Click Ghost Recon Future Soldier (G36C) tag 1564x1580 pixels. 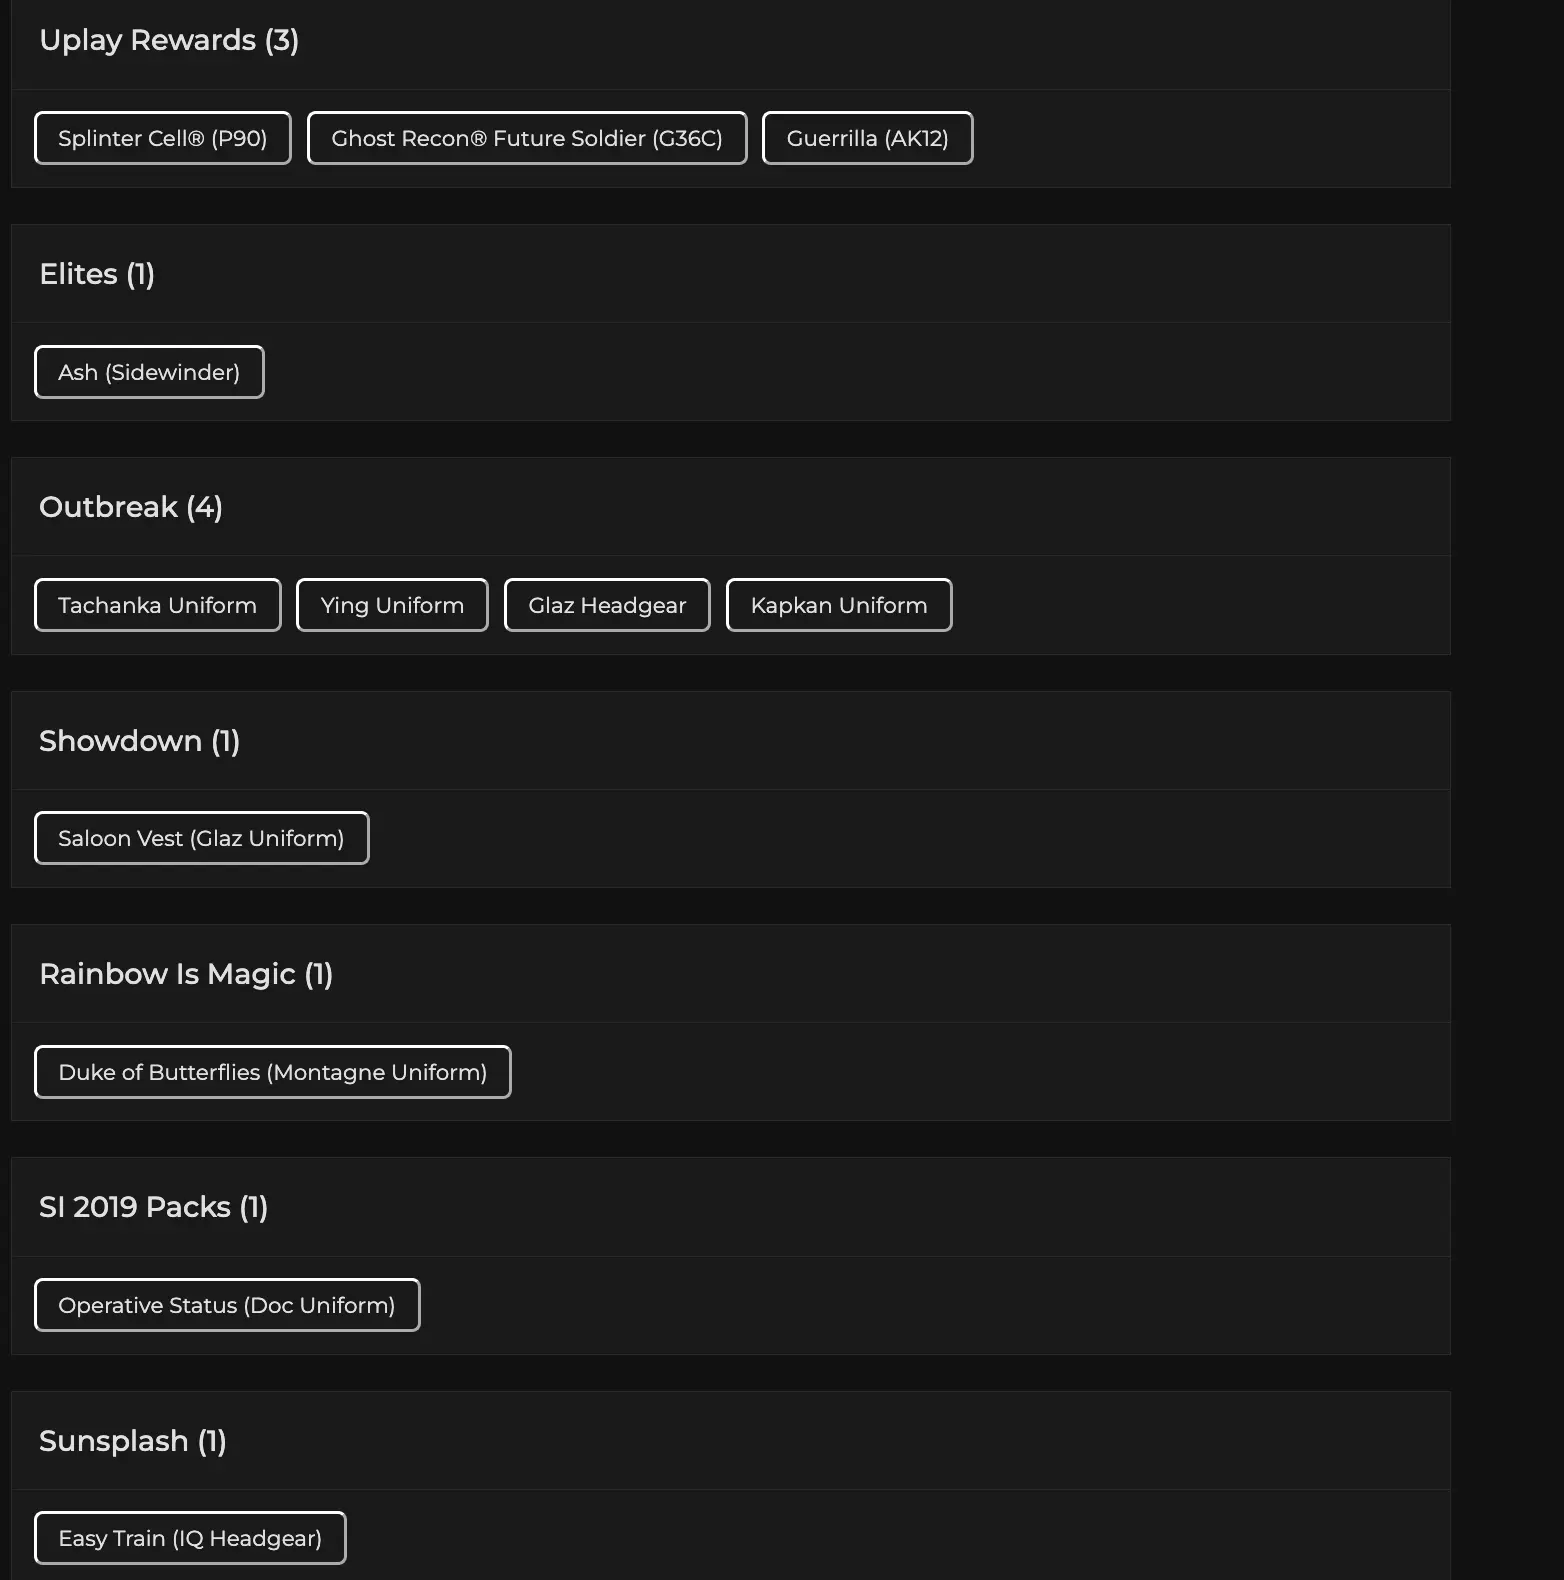527,138
